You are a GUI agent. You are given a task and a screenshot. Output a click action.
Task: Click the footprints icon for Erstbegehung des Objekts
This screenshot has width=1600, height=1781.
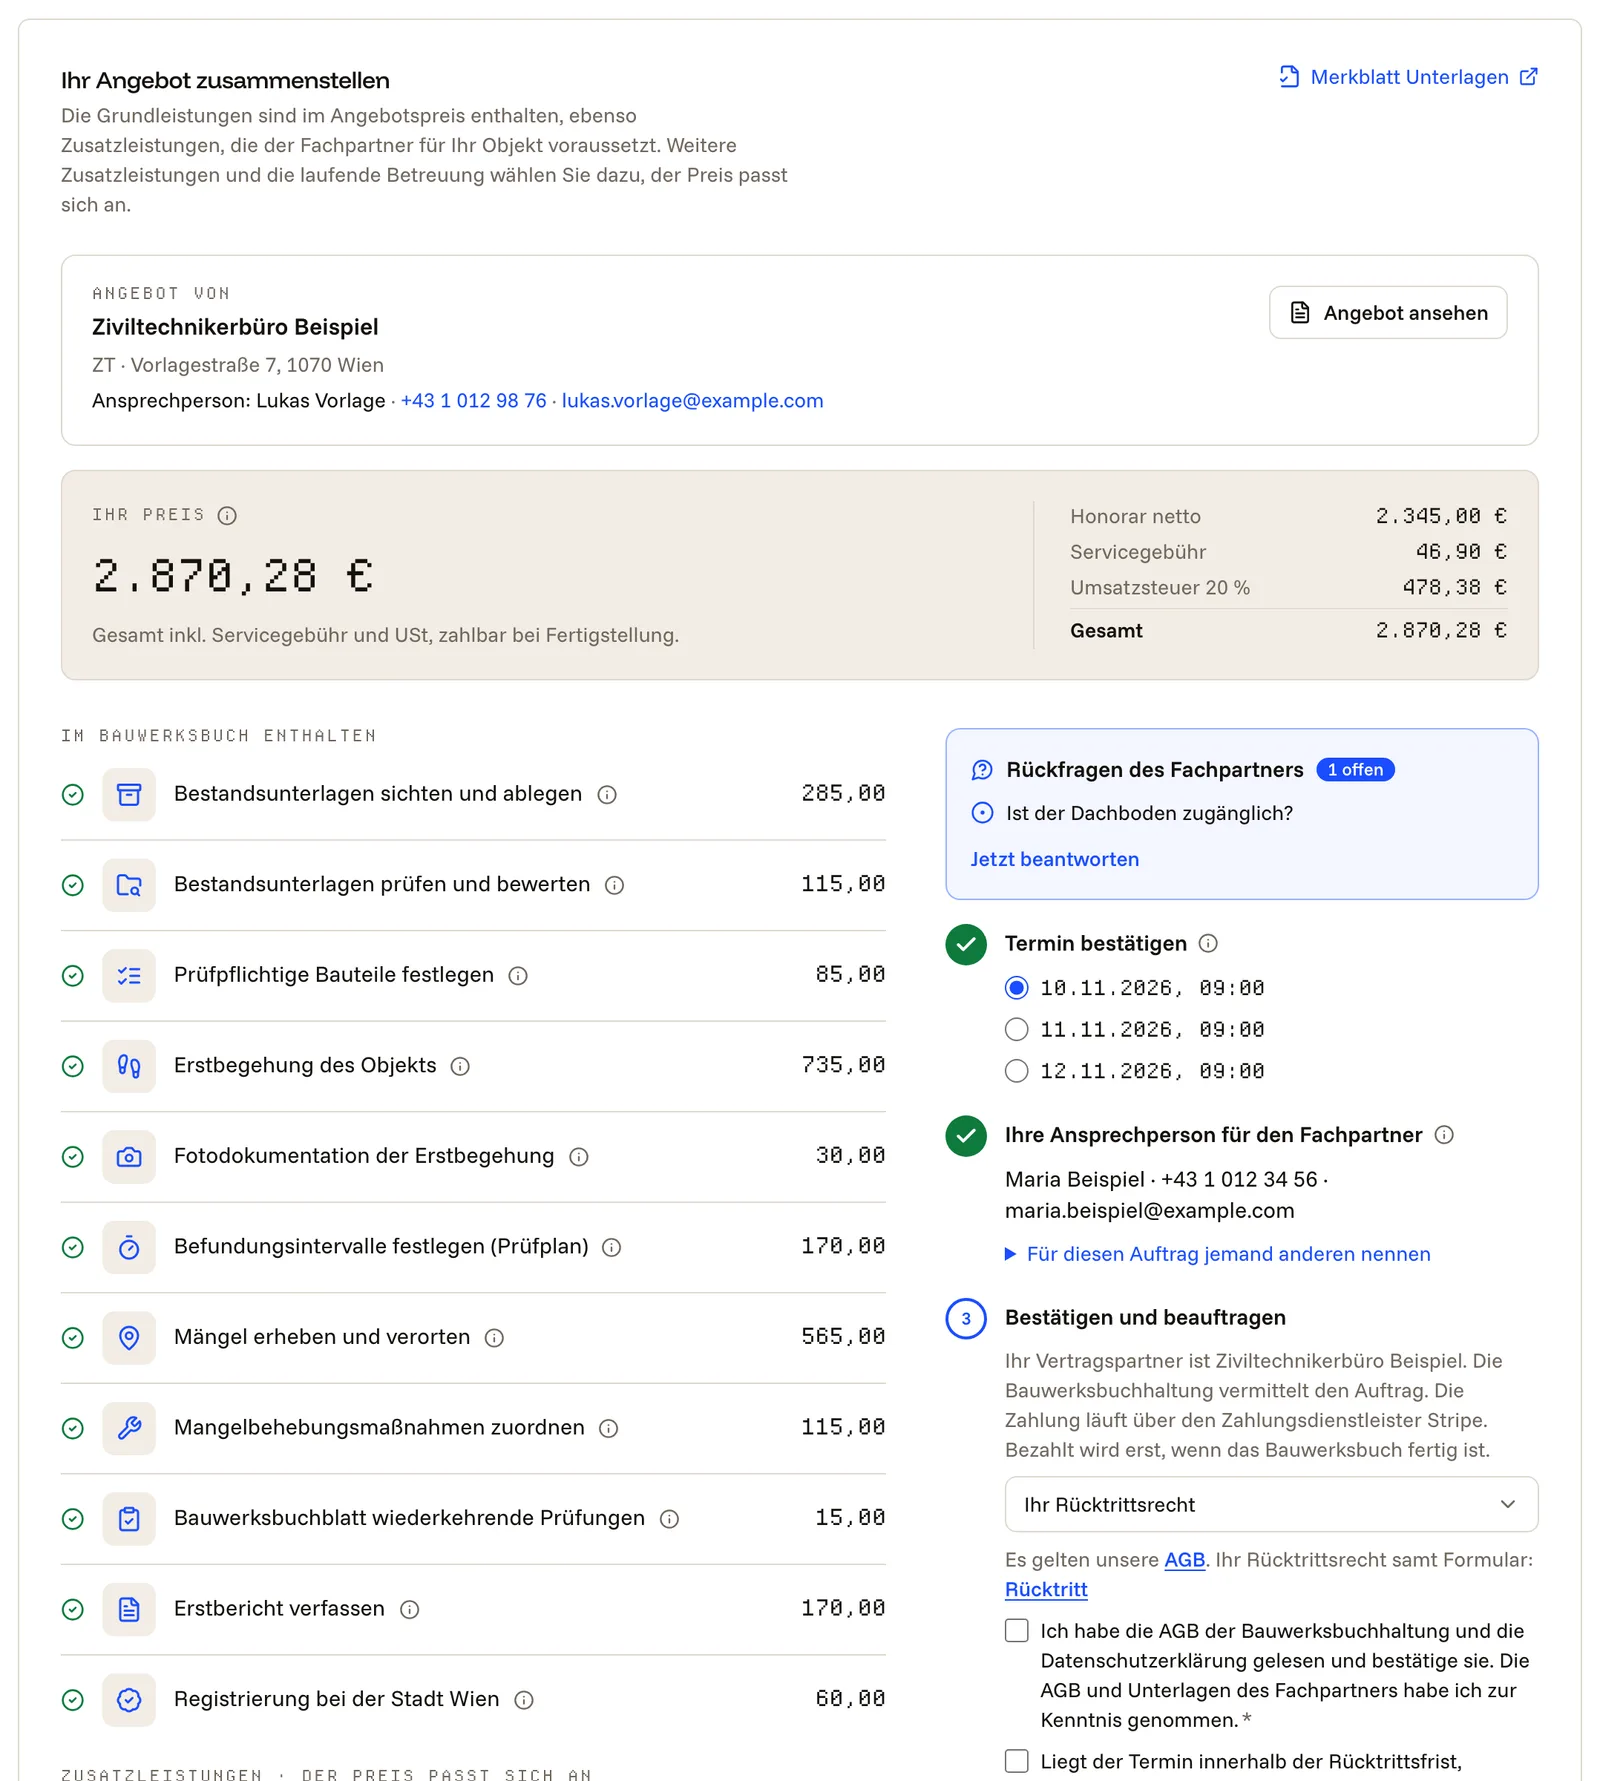[129, 1066]
